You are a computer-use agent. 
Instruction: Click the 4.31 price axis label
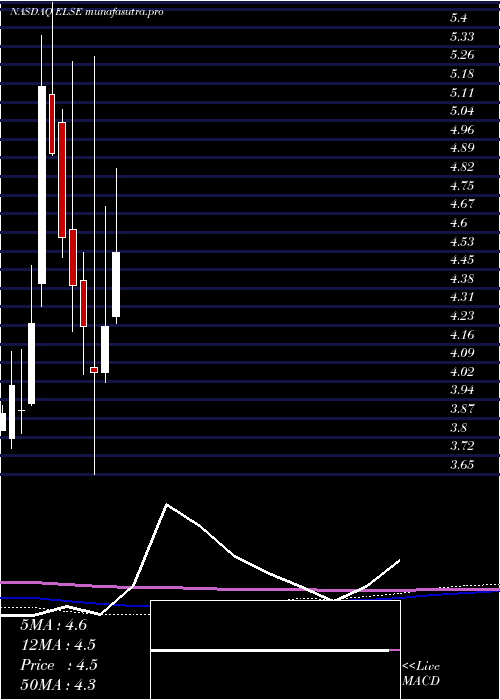click(462, 297)
